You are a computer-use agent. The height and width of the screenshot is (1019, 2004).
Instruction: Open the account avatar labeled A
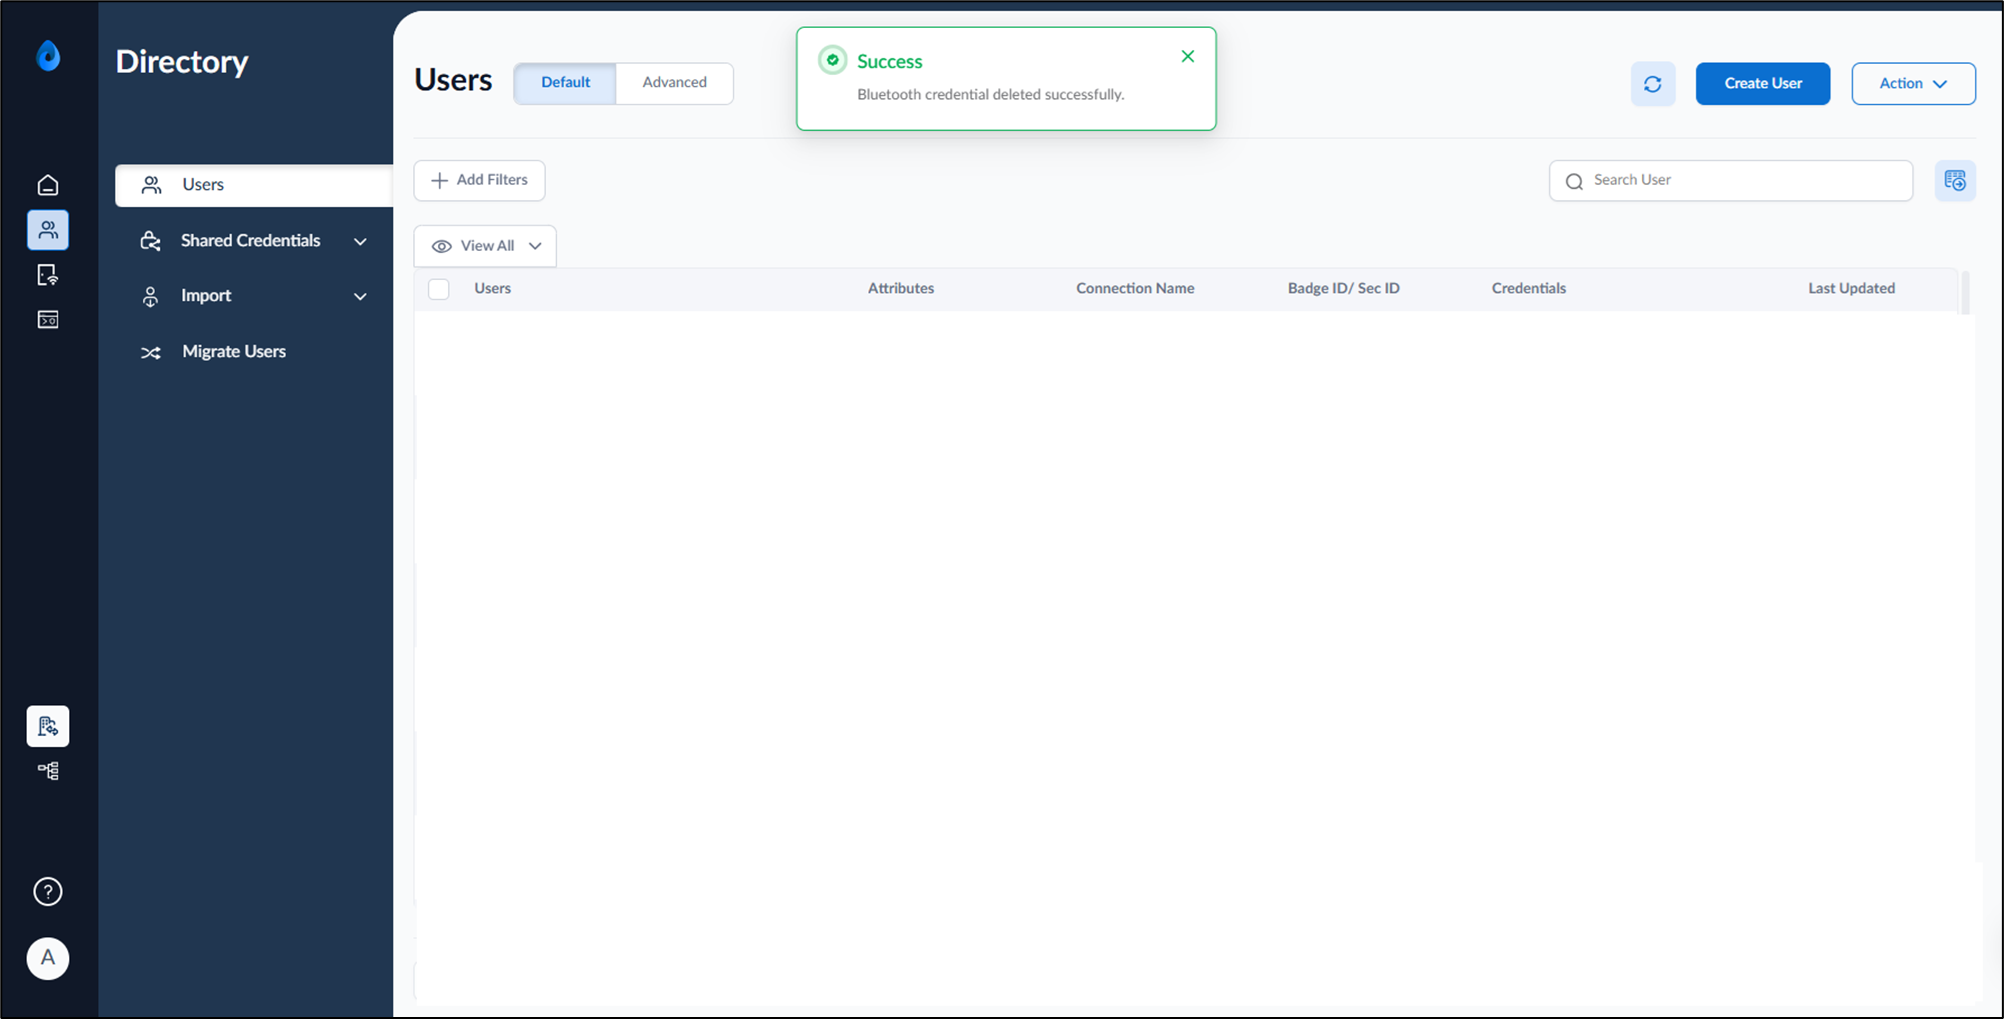click(48, 958)
